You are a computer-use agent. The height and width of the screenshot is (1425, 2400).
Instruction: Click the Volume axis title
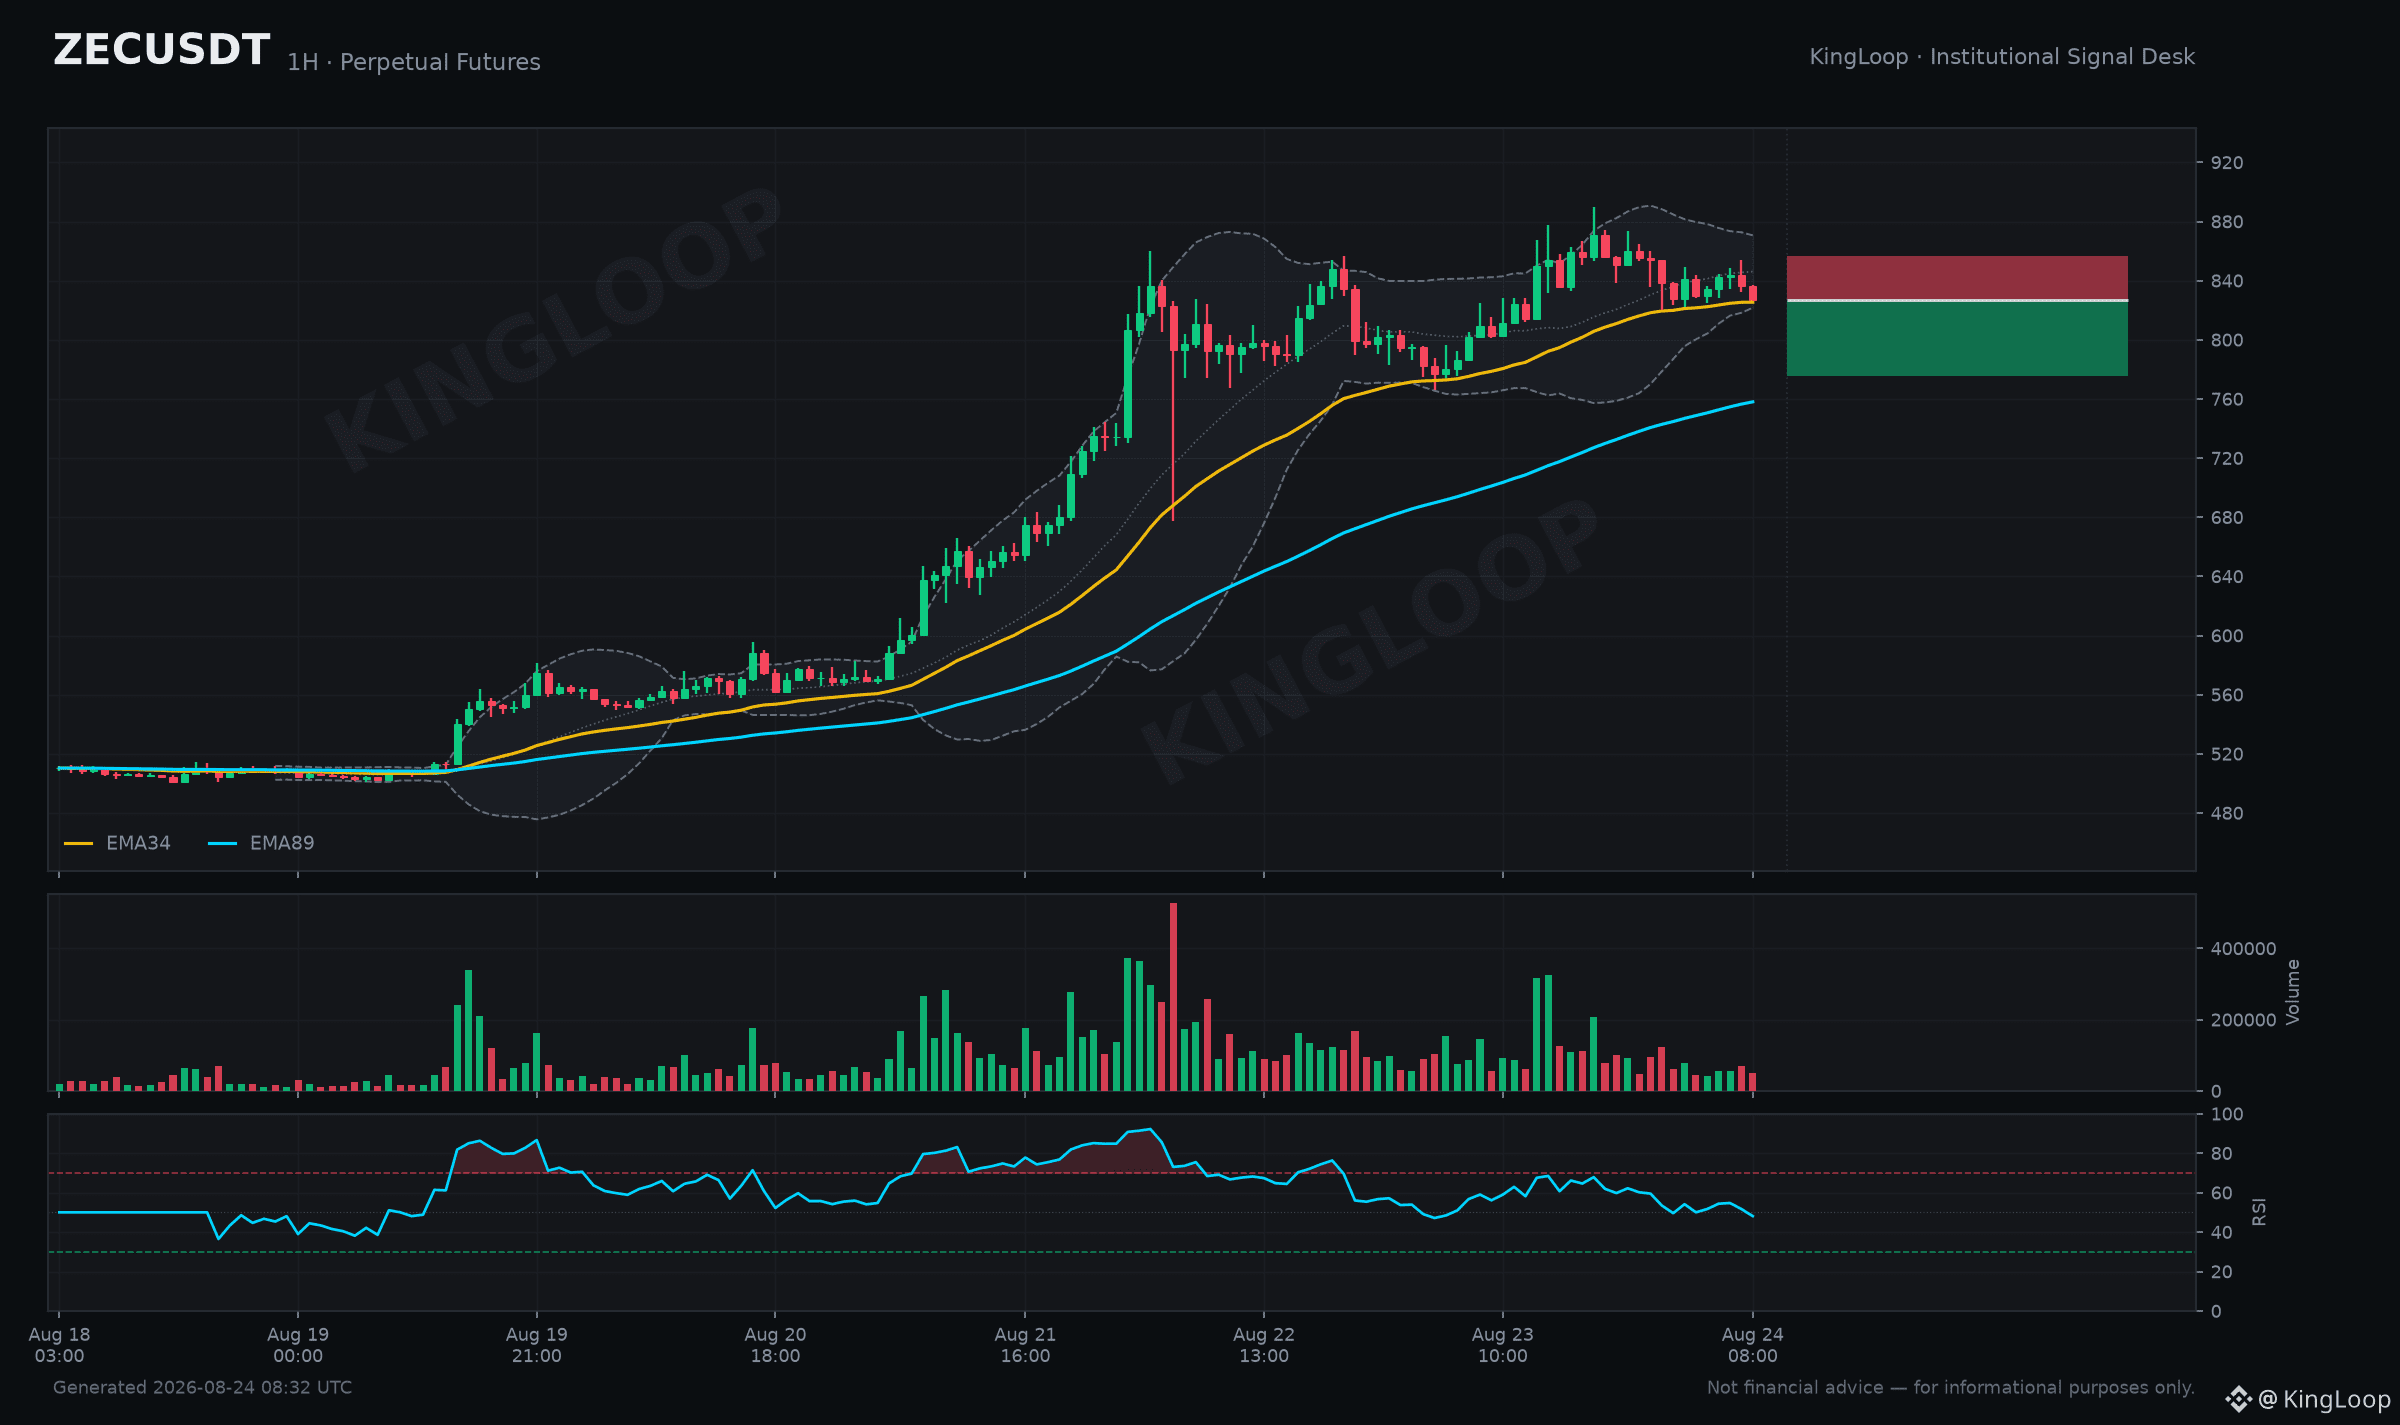(x=2293, y=991)
